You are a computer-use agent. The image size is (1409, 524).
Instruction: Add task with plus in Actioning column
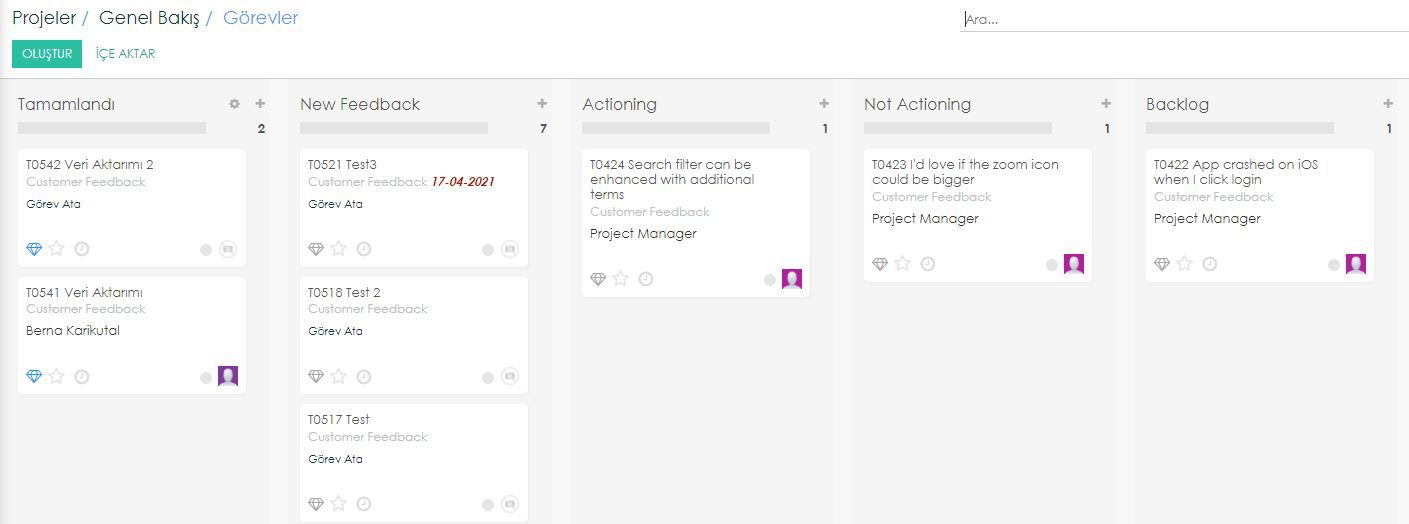824,104
